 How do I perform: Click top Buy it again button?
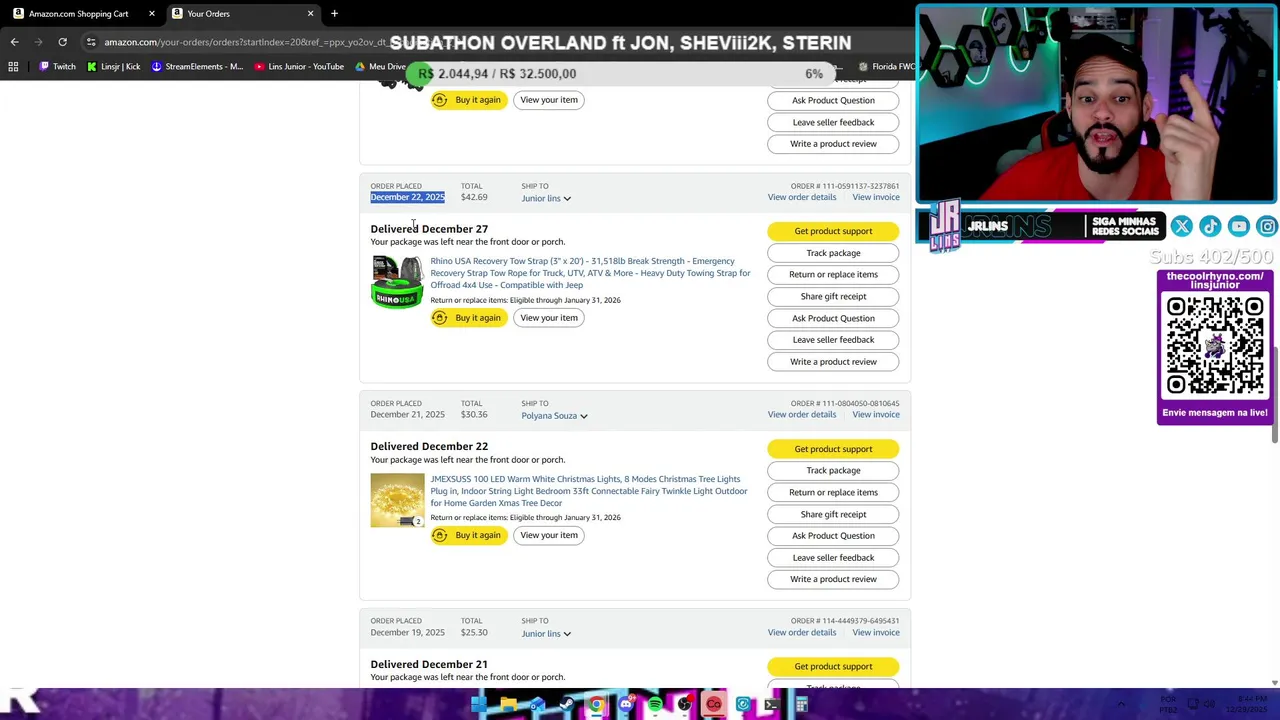click(x=467, y=100)
